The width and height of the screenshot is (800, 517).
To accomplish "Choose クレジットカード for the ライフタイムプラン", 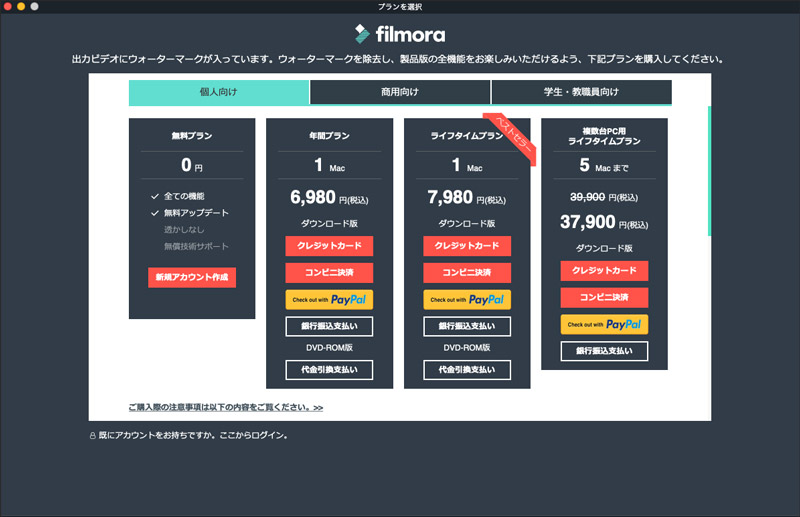I will (467, 245).
